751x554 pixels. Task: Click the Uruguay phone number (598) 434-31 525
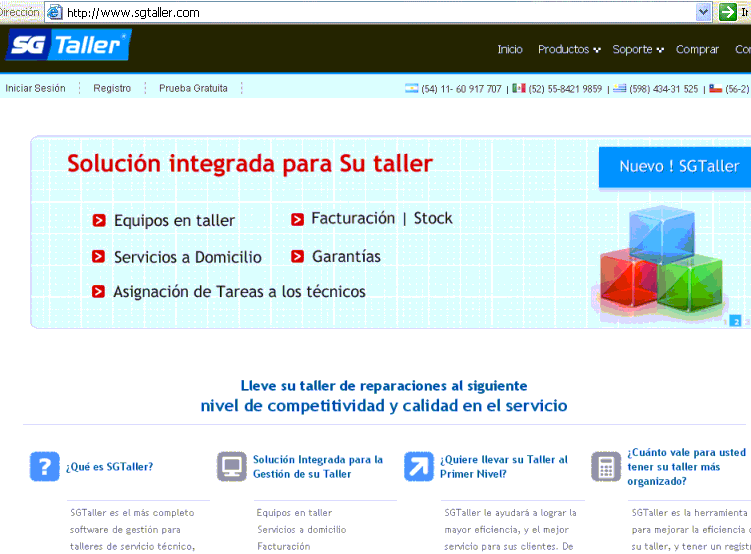[664, 89]
